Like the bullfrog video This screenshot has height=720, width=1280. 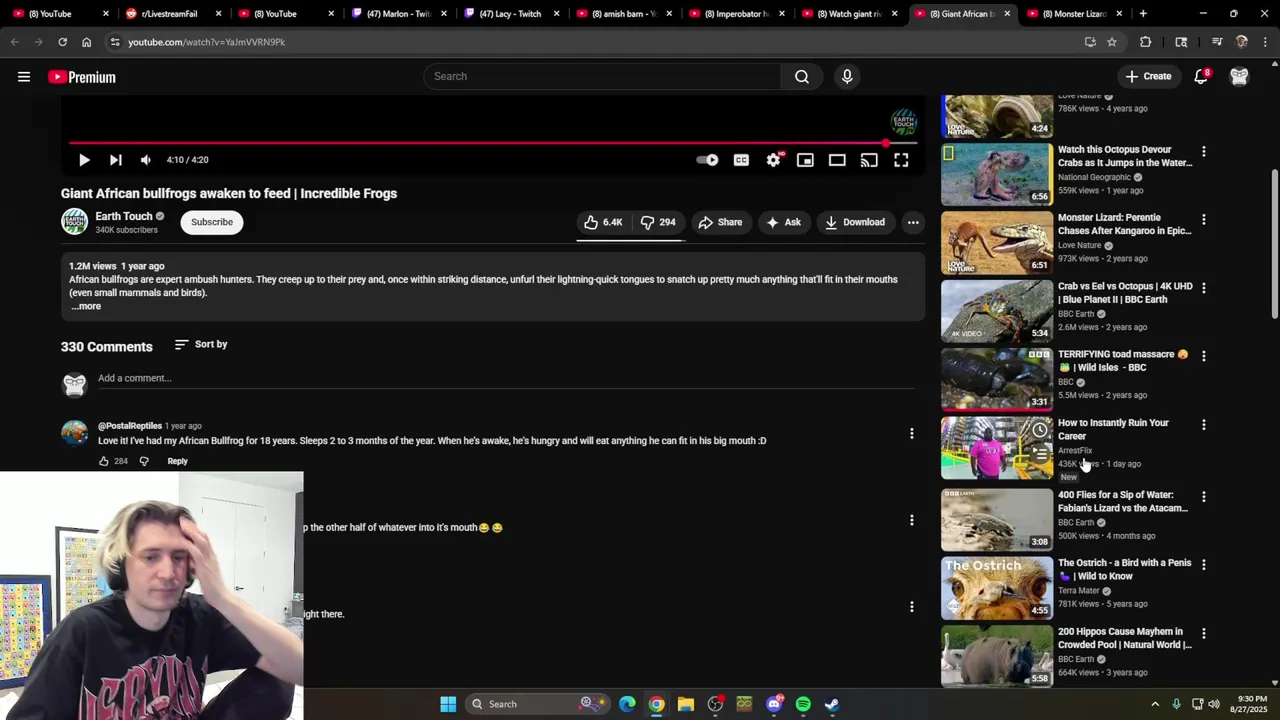point(603,222)
